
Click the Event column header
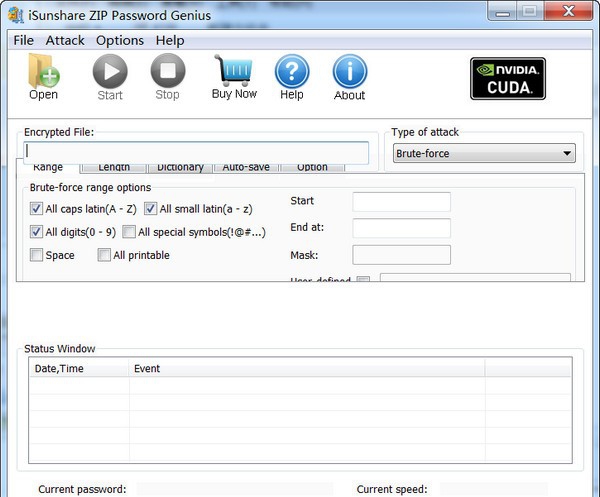[307, 368]
